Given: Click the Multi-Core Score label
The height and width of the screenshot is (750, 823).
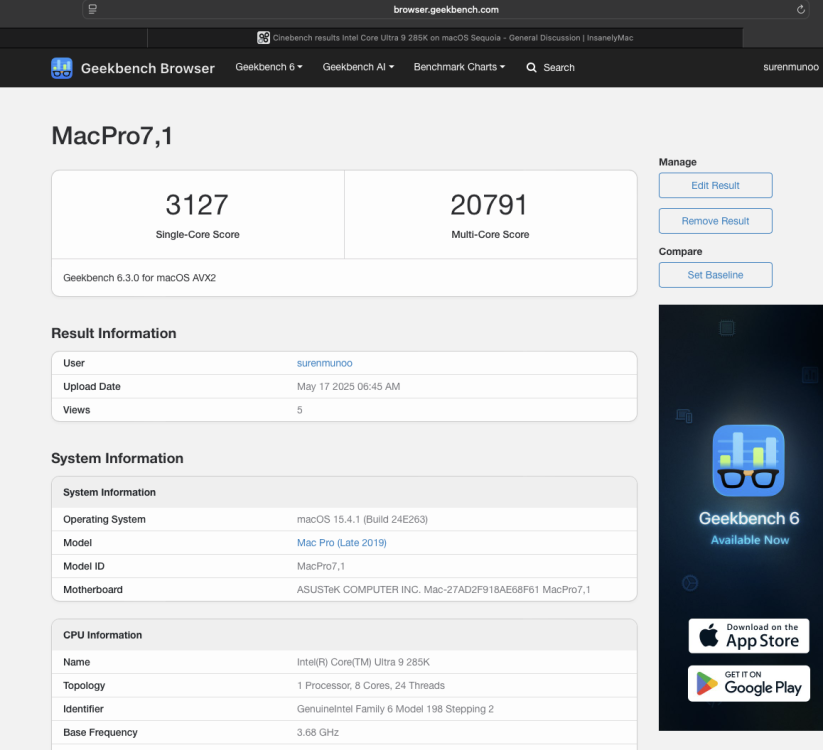Looking at the screenshot, I should (x=490, y=235).
